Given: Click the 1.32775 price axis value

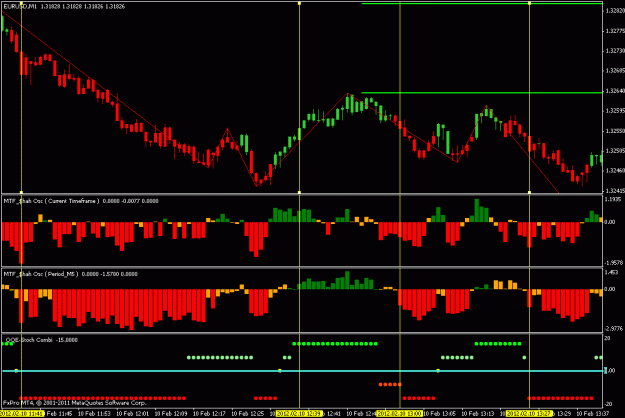Looking at the screenshot, I should click(615, 31).
